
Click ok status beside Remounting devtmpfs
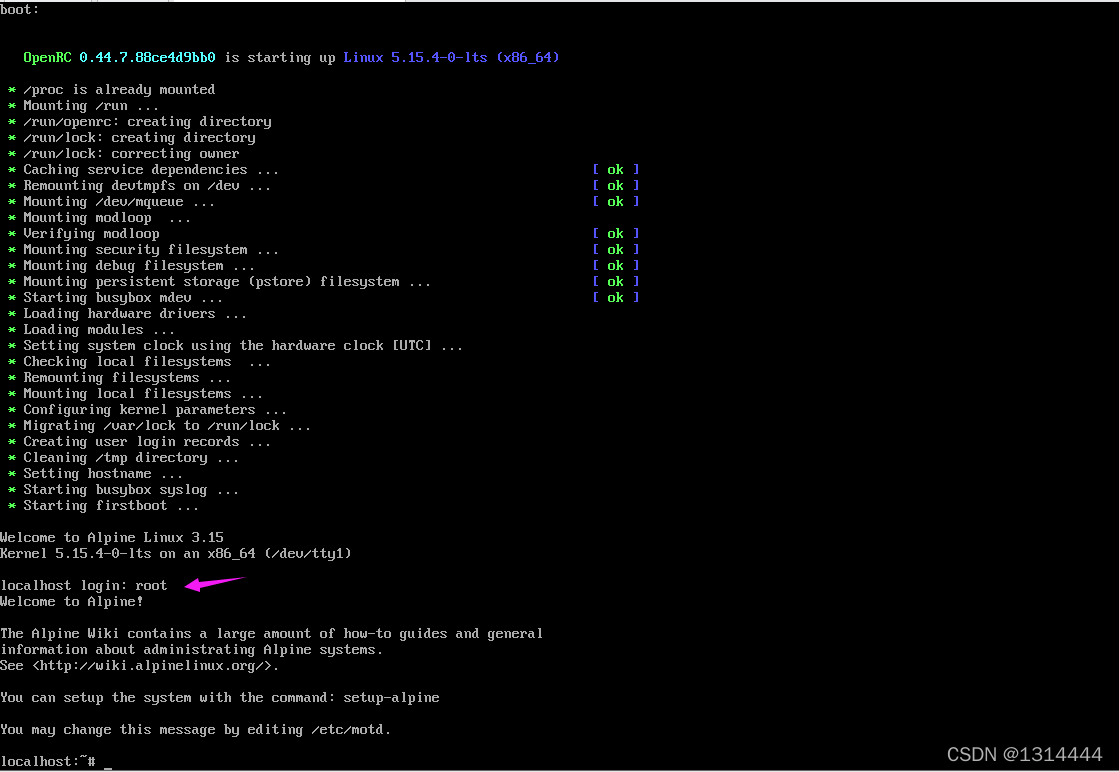point(615,186)
